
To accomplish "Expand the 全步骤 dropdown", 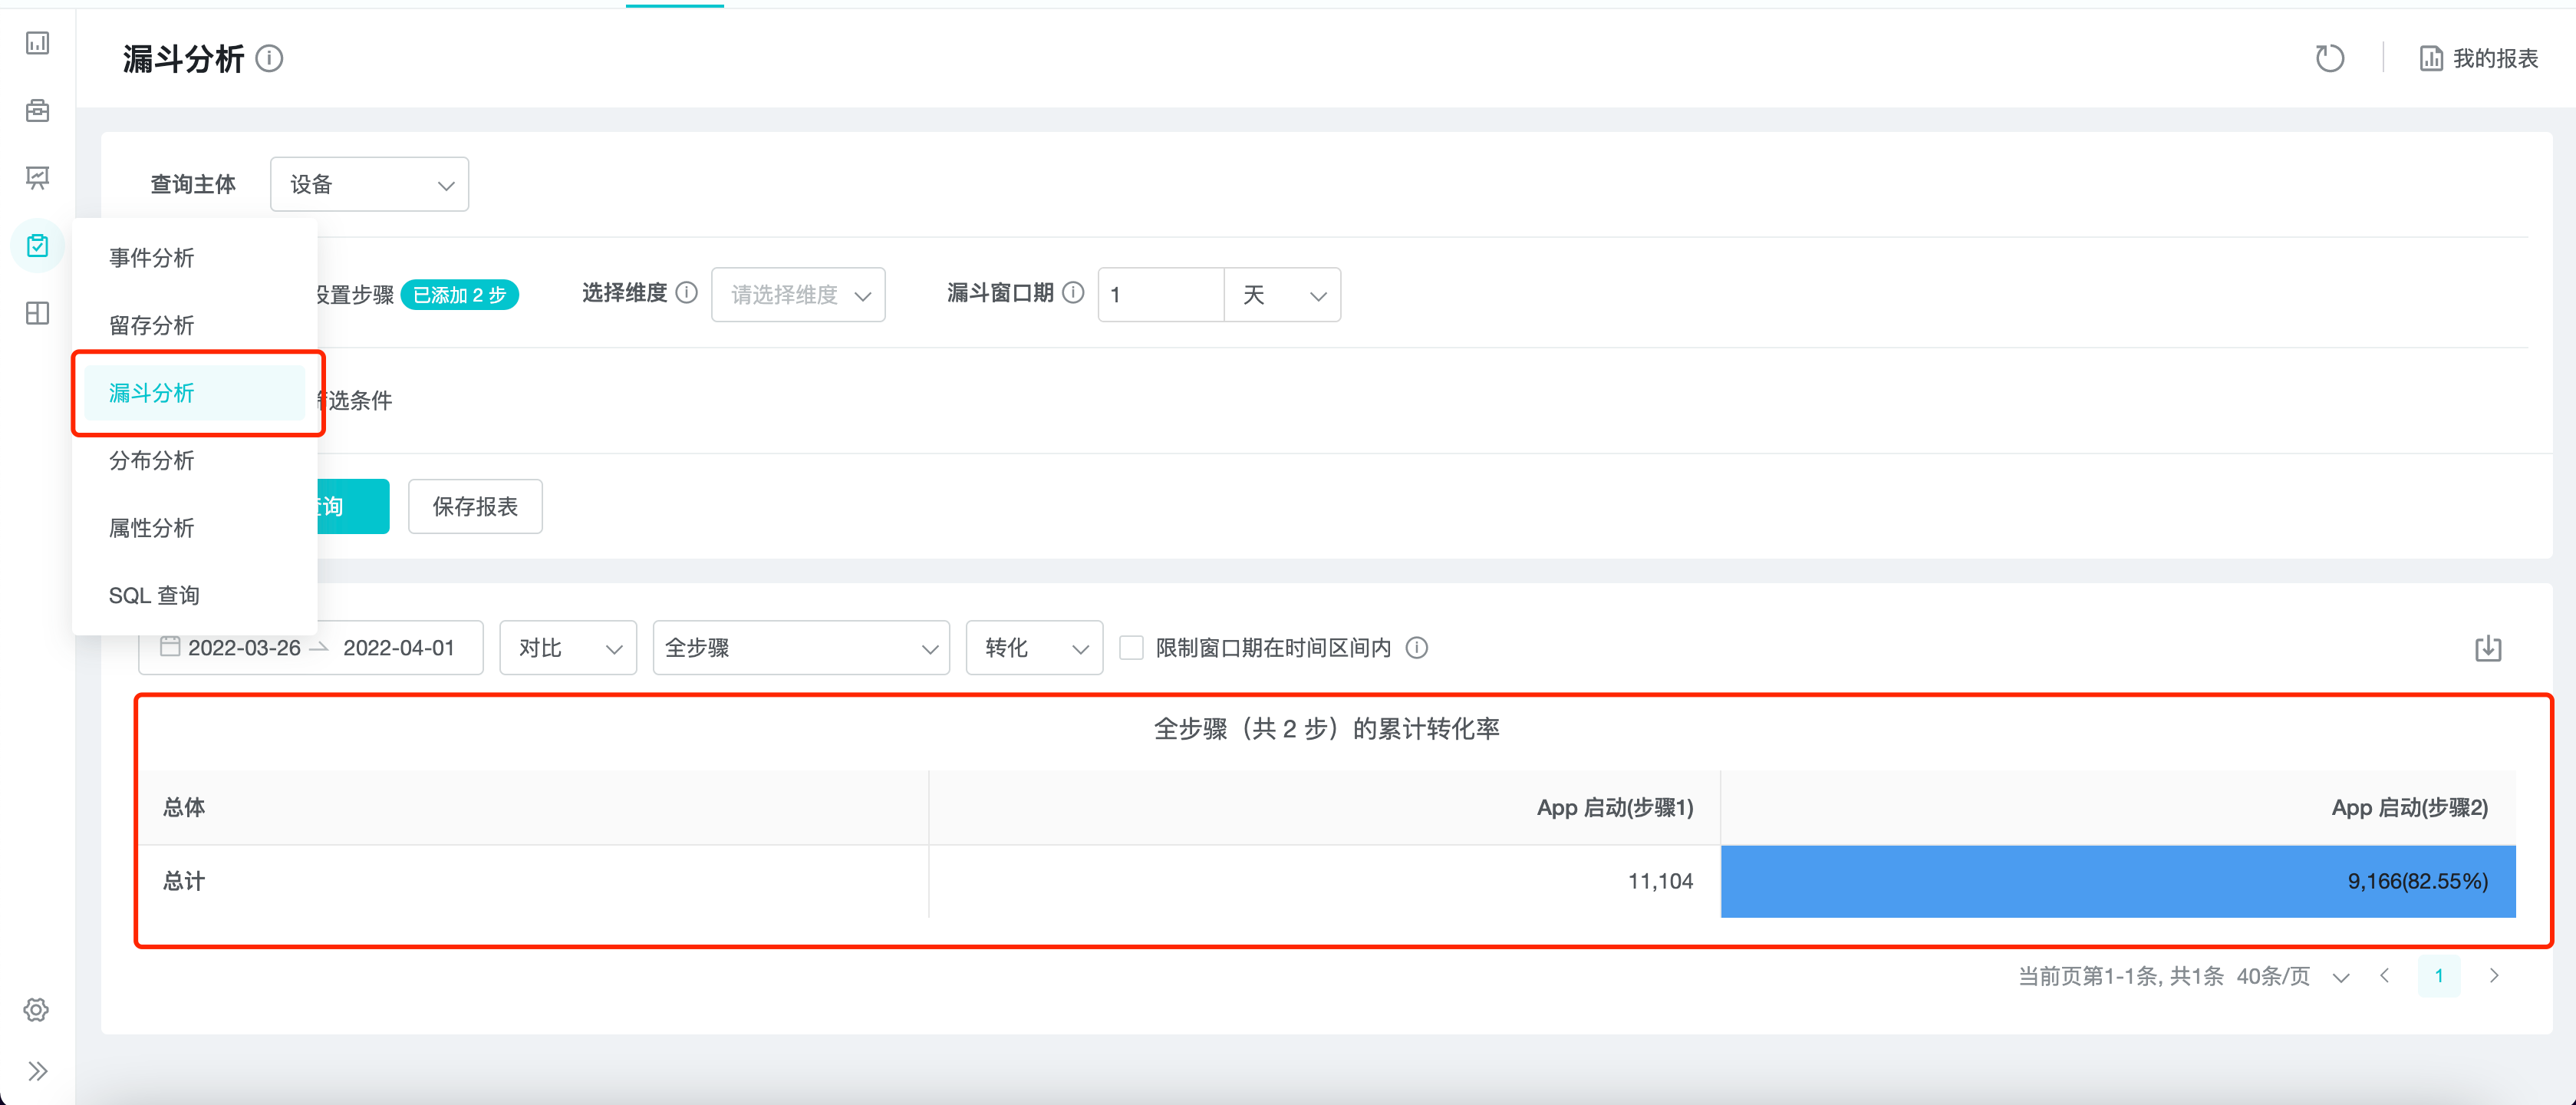I will tap(801, 648).
